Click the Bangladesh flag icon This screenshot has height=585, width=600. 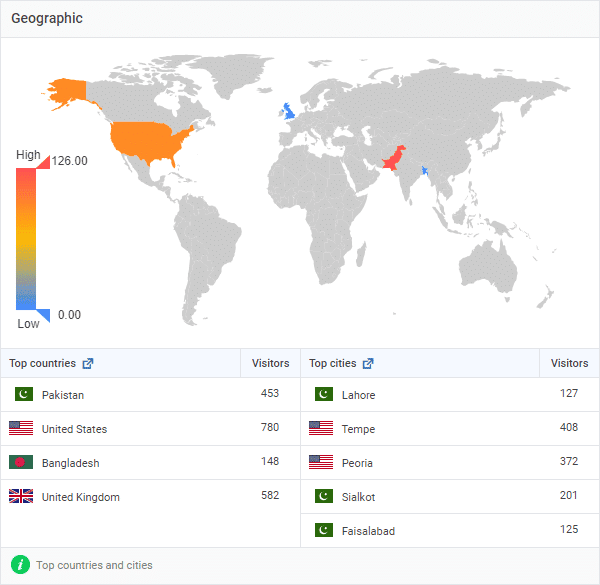point(21,462)
